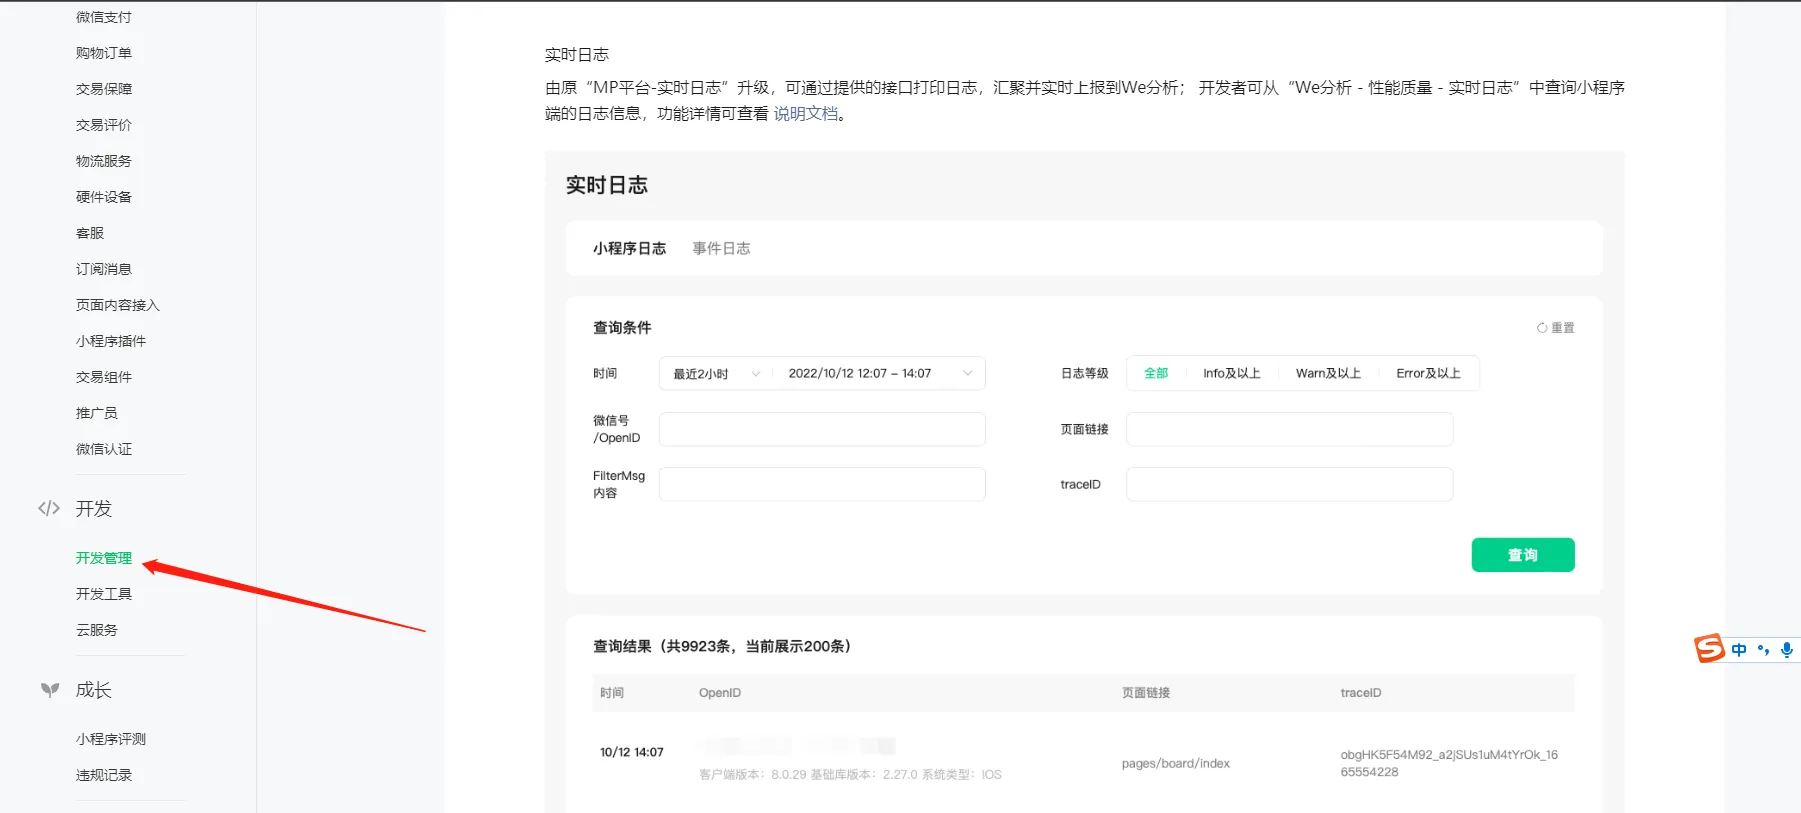Select 开发管理 in sidebar
Viewport: 1801px width, 813px height.
coord(104,558)
